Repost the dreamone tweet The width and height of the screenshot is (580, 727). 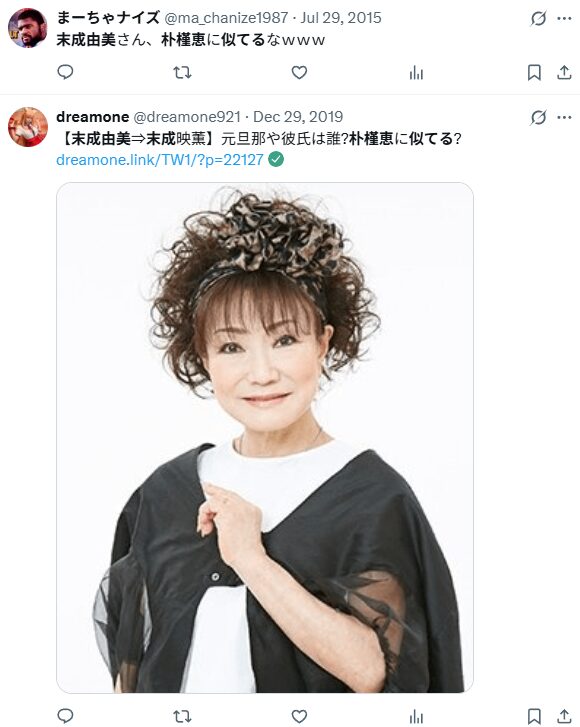(182, 716)
